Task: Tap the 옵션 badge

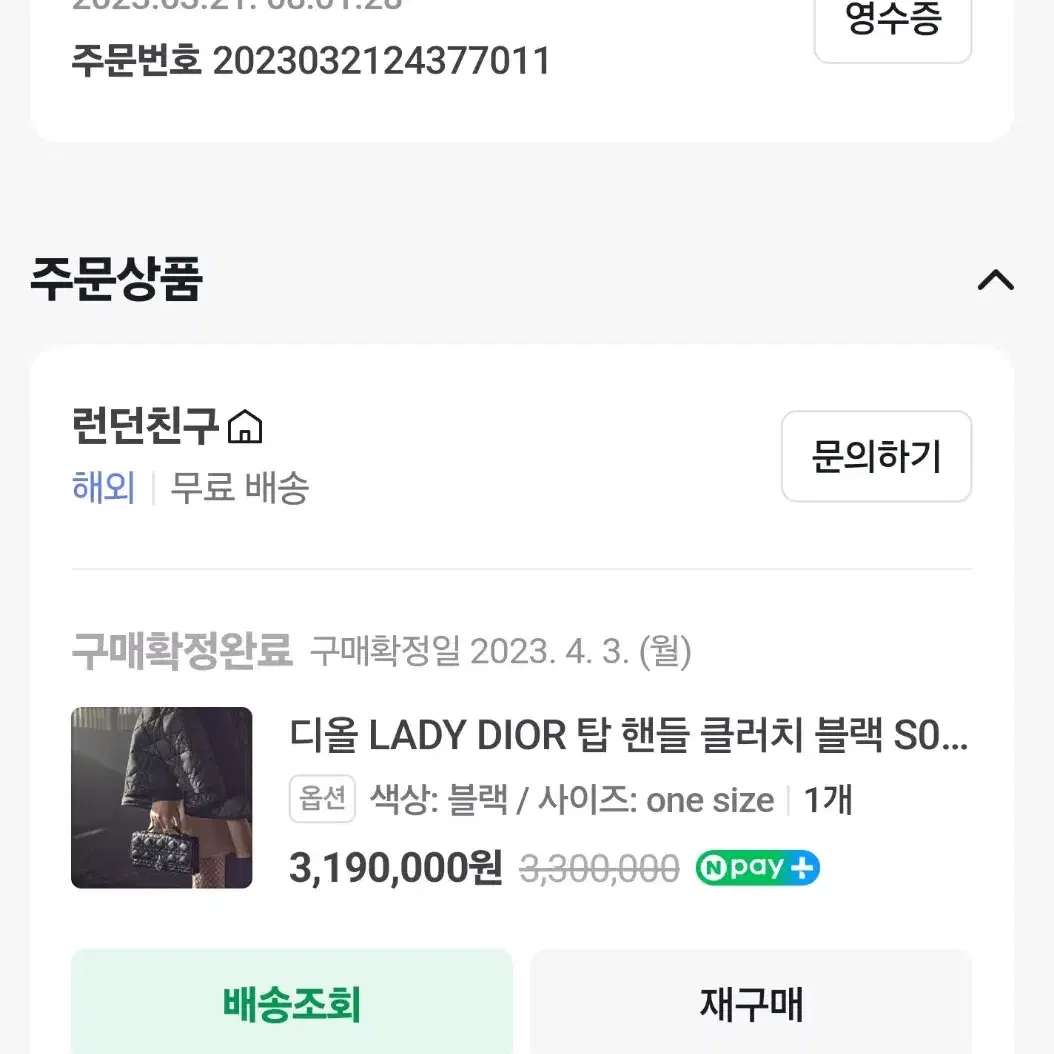Action: coord(322,799)
